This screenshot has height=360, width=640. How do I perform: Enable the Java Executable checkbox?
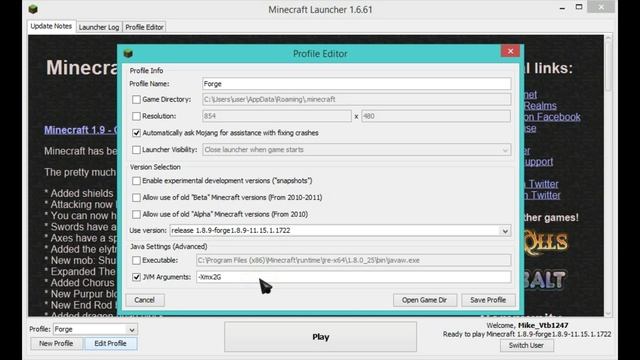136,260
